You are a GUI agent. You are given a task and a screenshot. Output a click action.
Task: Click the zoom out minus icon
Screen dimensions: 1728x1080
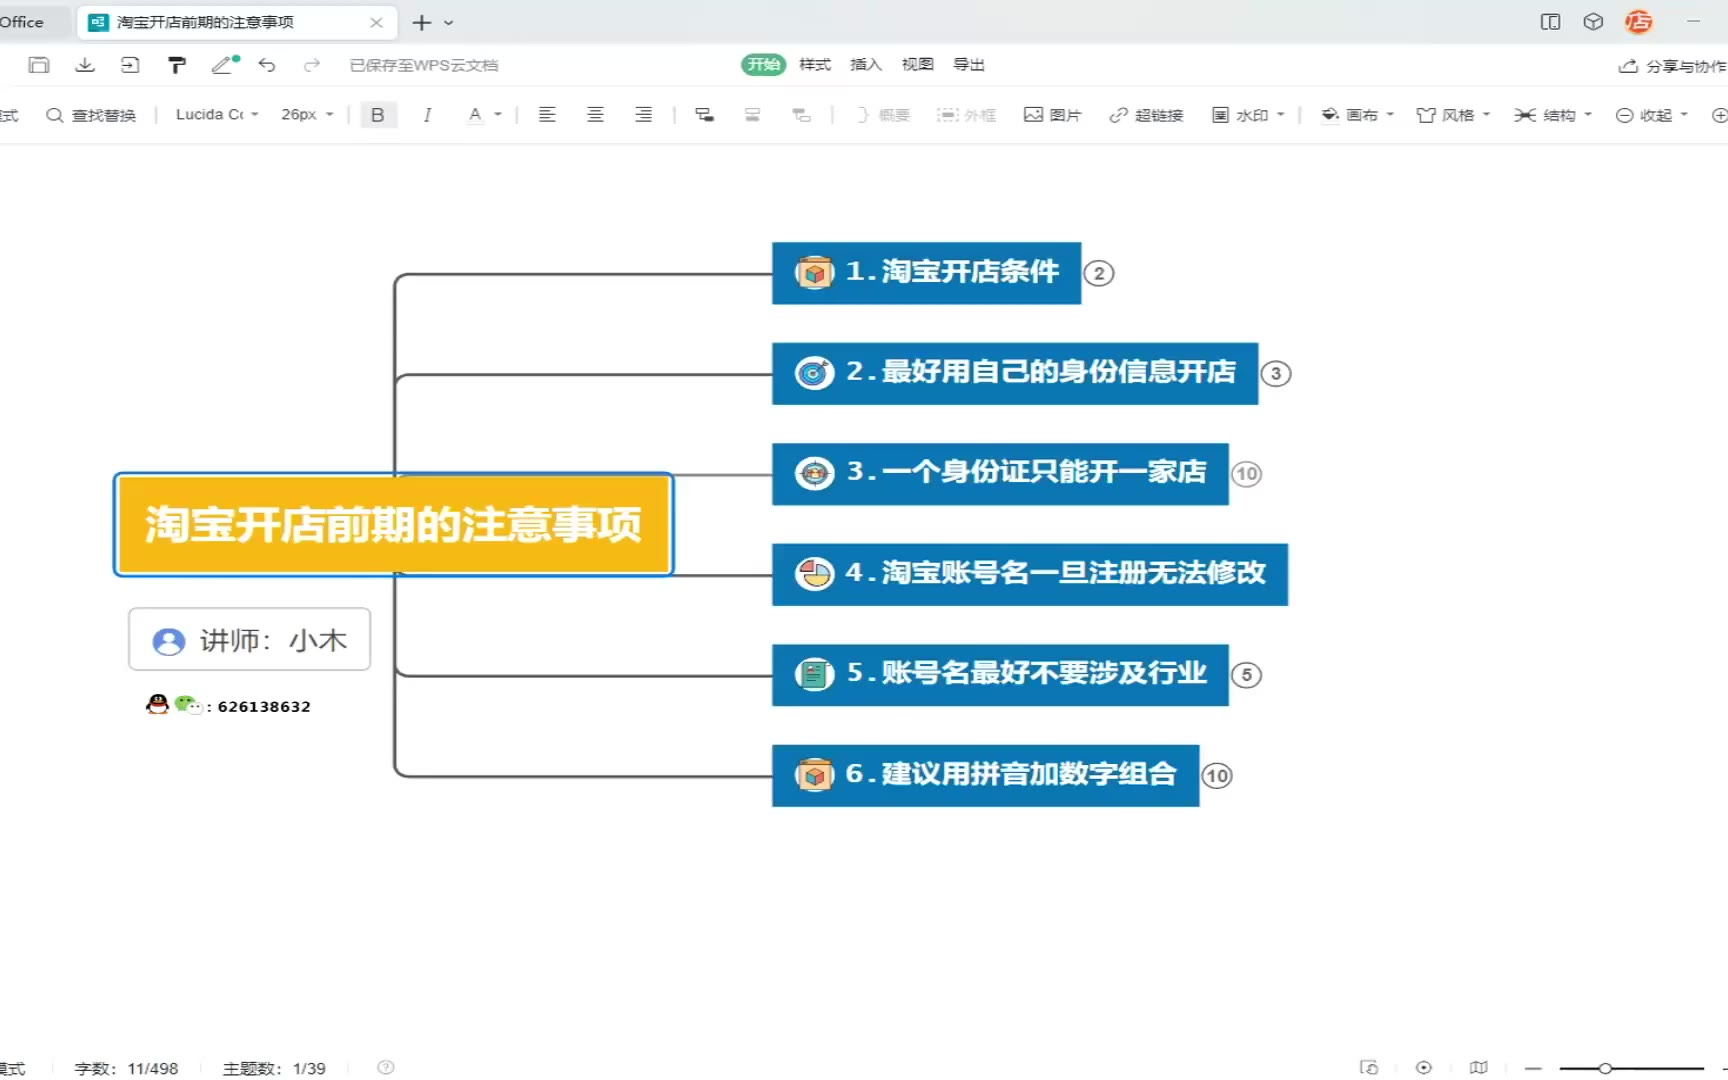coord(1533,1068)
